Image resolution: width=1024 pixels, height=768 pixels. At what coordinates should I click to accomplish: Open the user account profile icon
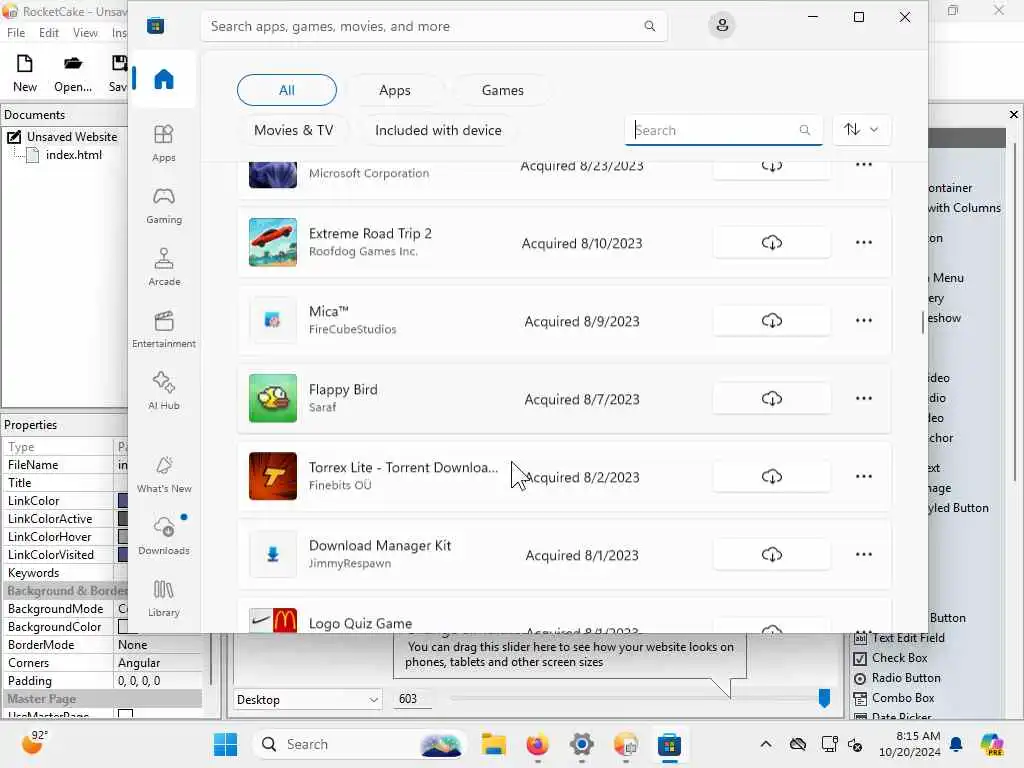(722, 25)
